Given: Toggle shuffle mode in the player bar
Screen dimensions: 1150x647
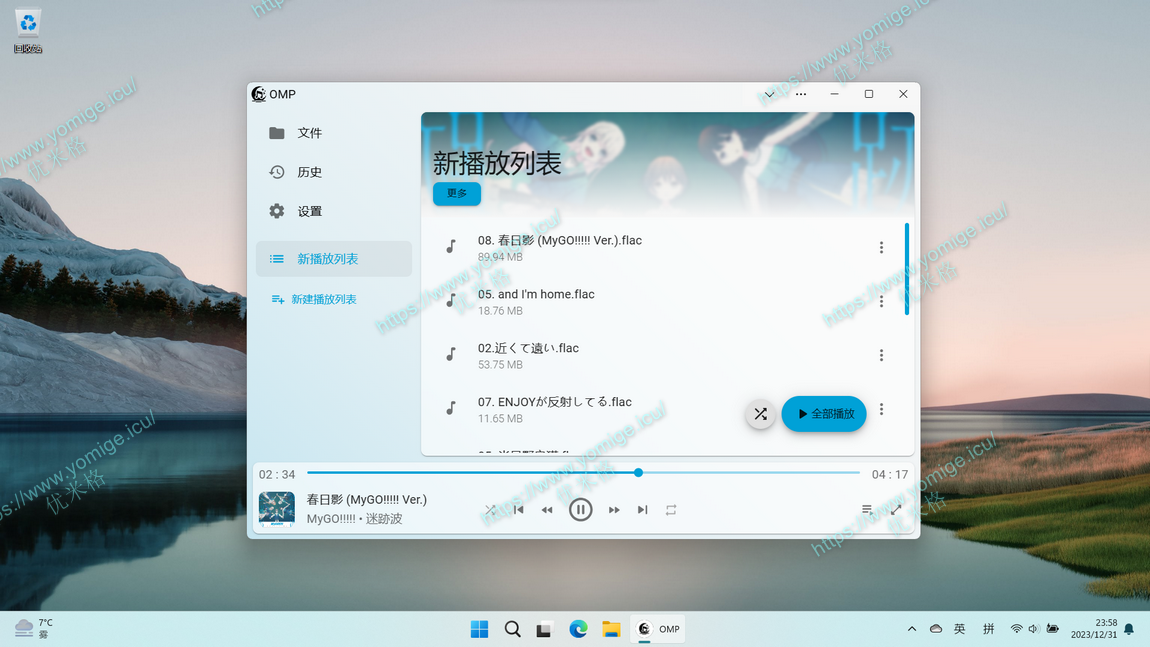Looking at the screenshot, I should [490, 510].
